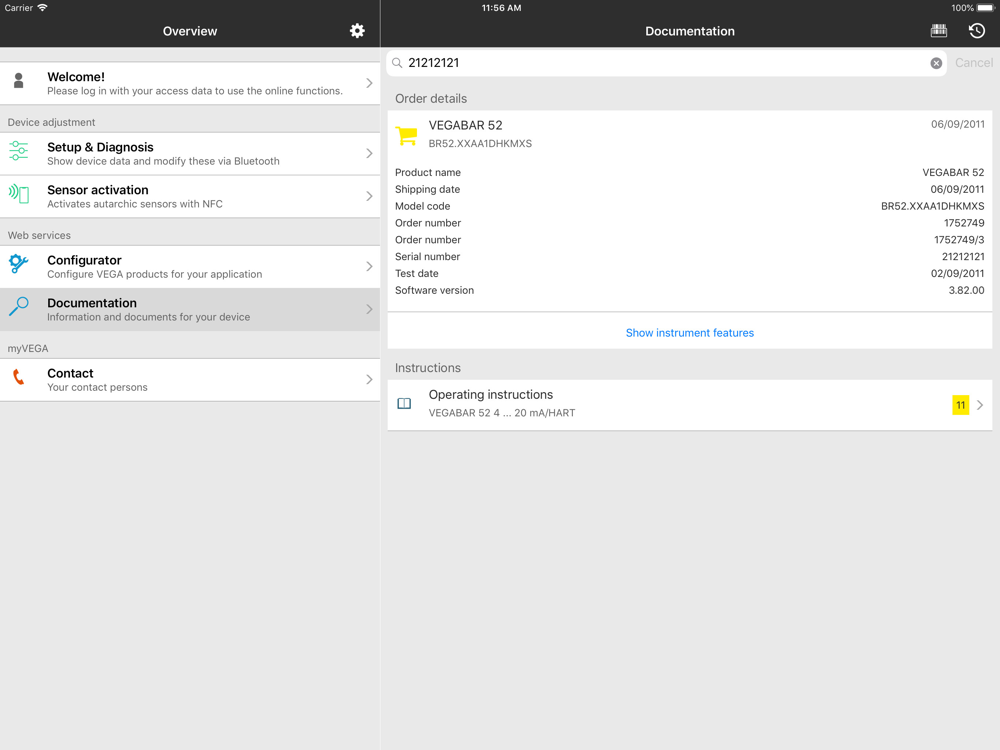This screenshot has width=1000, height=750.
Task: Open search history clock icon
Action: 976,31
